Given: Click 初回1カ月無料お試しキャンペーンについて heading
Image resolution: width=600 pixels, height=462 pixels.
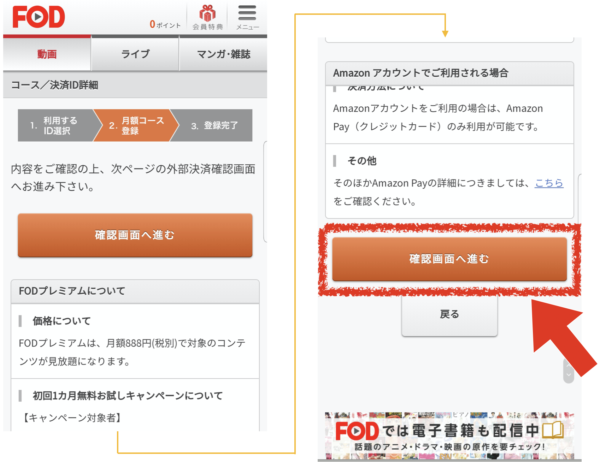Looking at the screenshot, I should (x=127, y=396).
